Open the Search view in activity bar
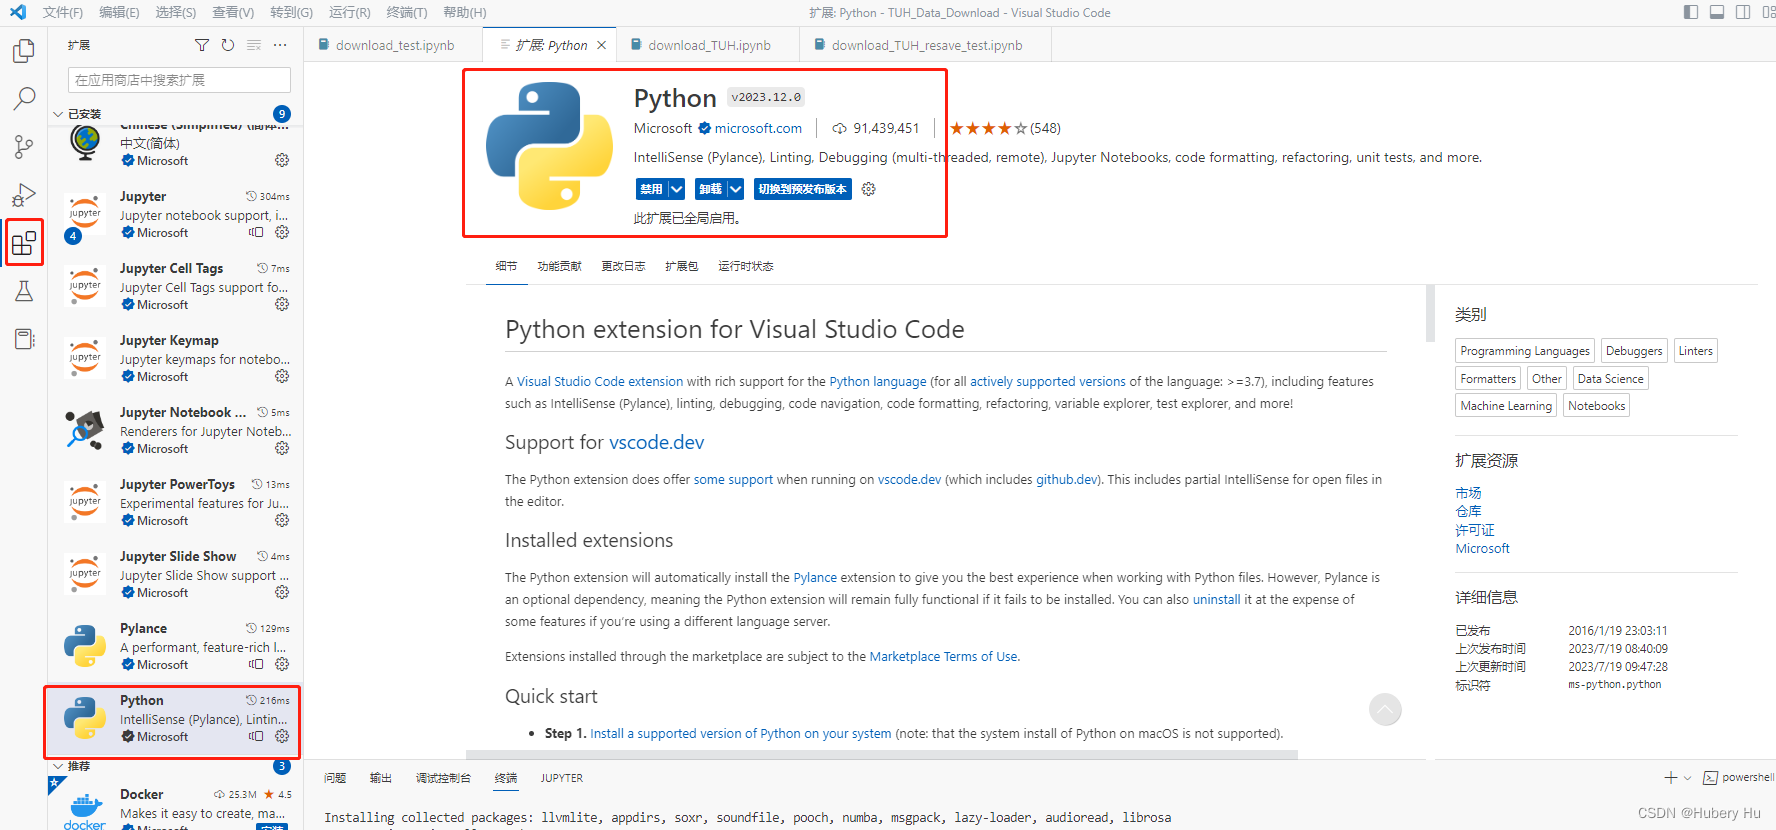This screenshot has width=1776, height=830. pyautogui.click(x=24, y=99)
